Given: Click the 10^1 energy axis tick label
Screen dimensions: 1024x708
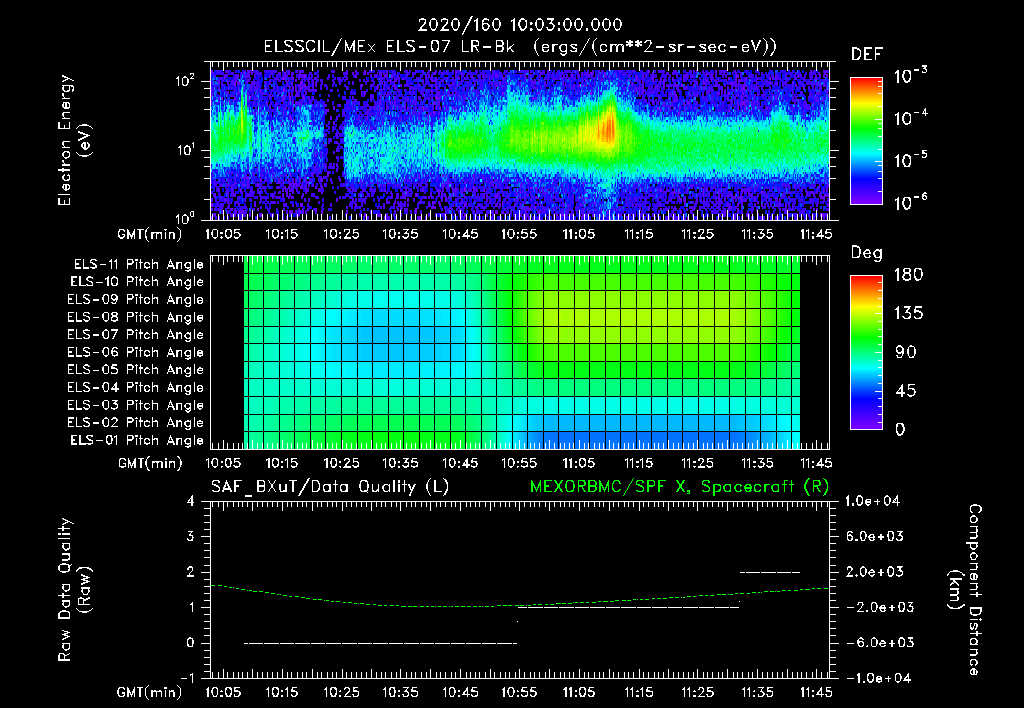Looking at the screenshot, I should tap(185, 150).
